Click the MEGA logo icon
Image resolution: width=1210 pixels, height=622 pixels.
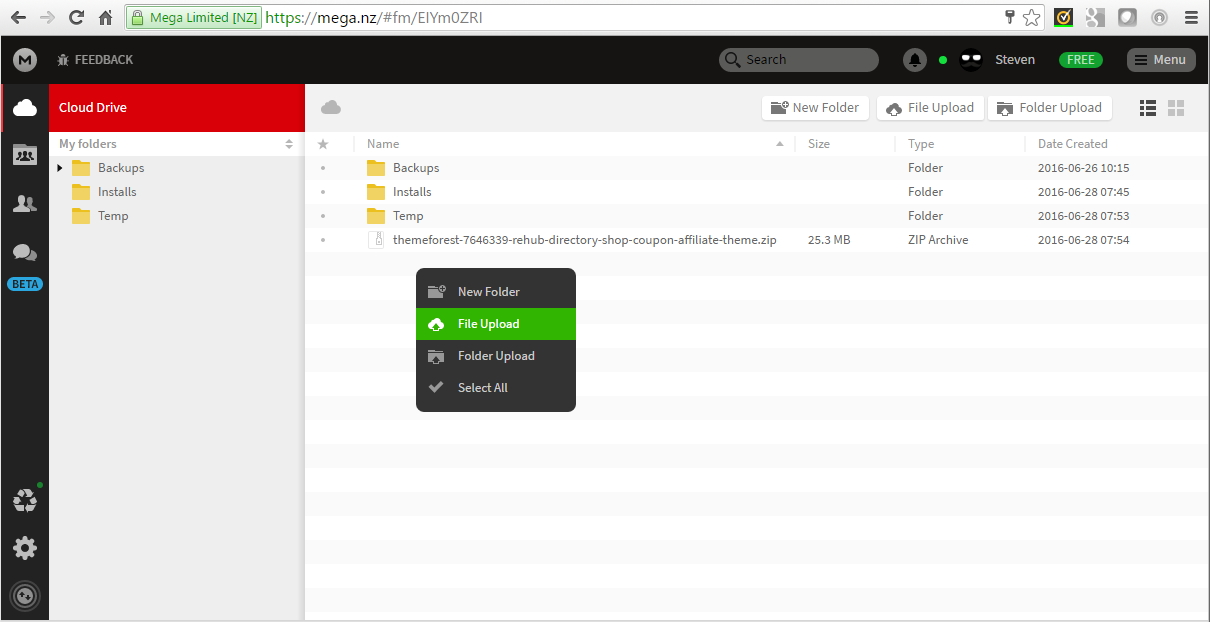tap(25, 60)
